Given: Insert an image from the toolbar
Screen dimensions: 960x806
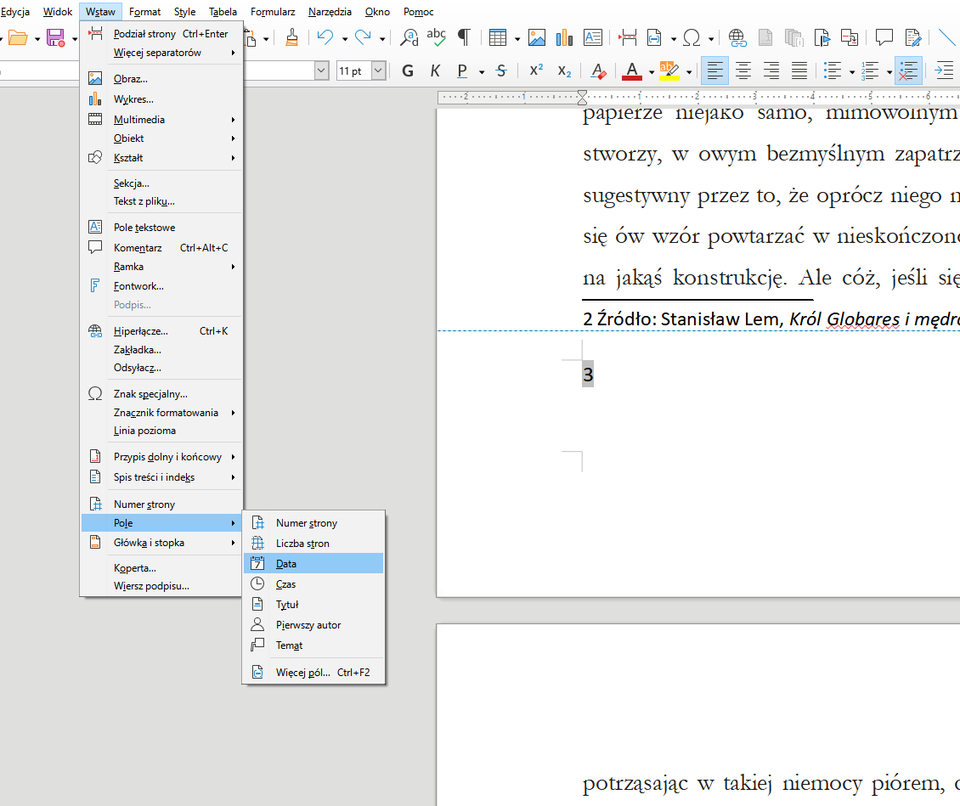Looking at the screenshot, I should click(x=536, y=37).
